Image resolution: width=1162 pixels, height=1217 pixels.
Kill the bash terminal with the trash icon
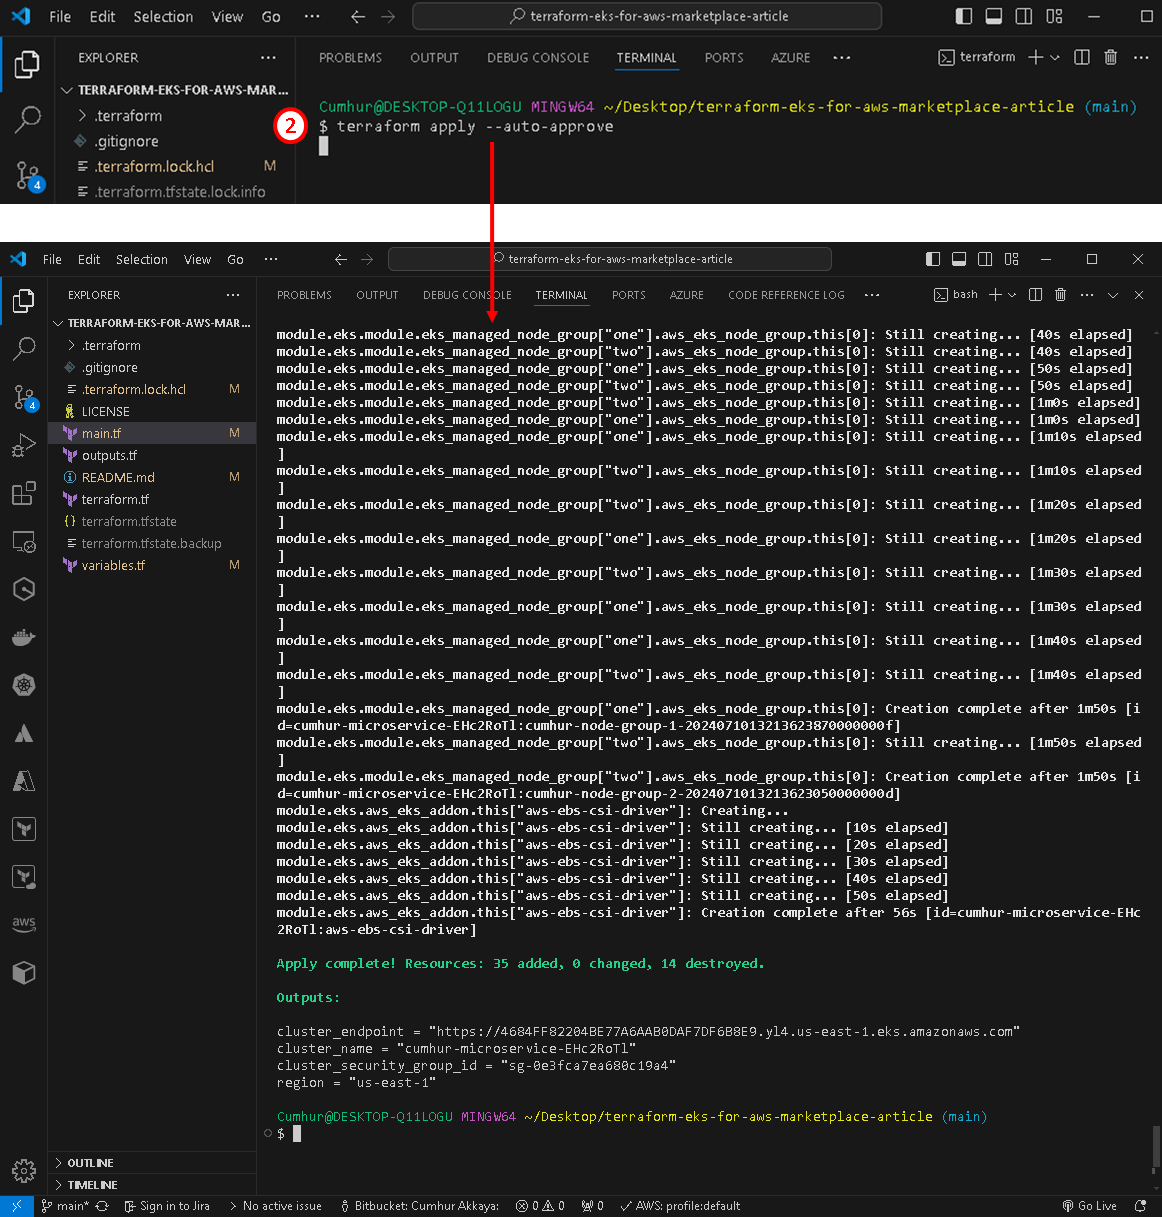click(x=1061, y=295)
